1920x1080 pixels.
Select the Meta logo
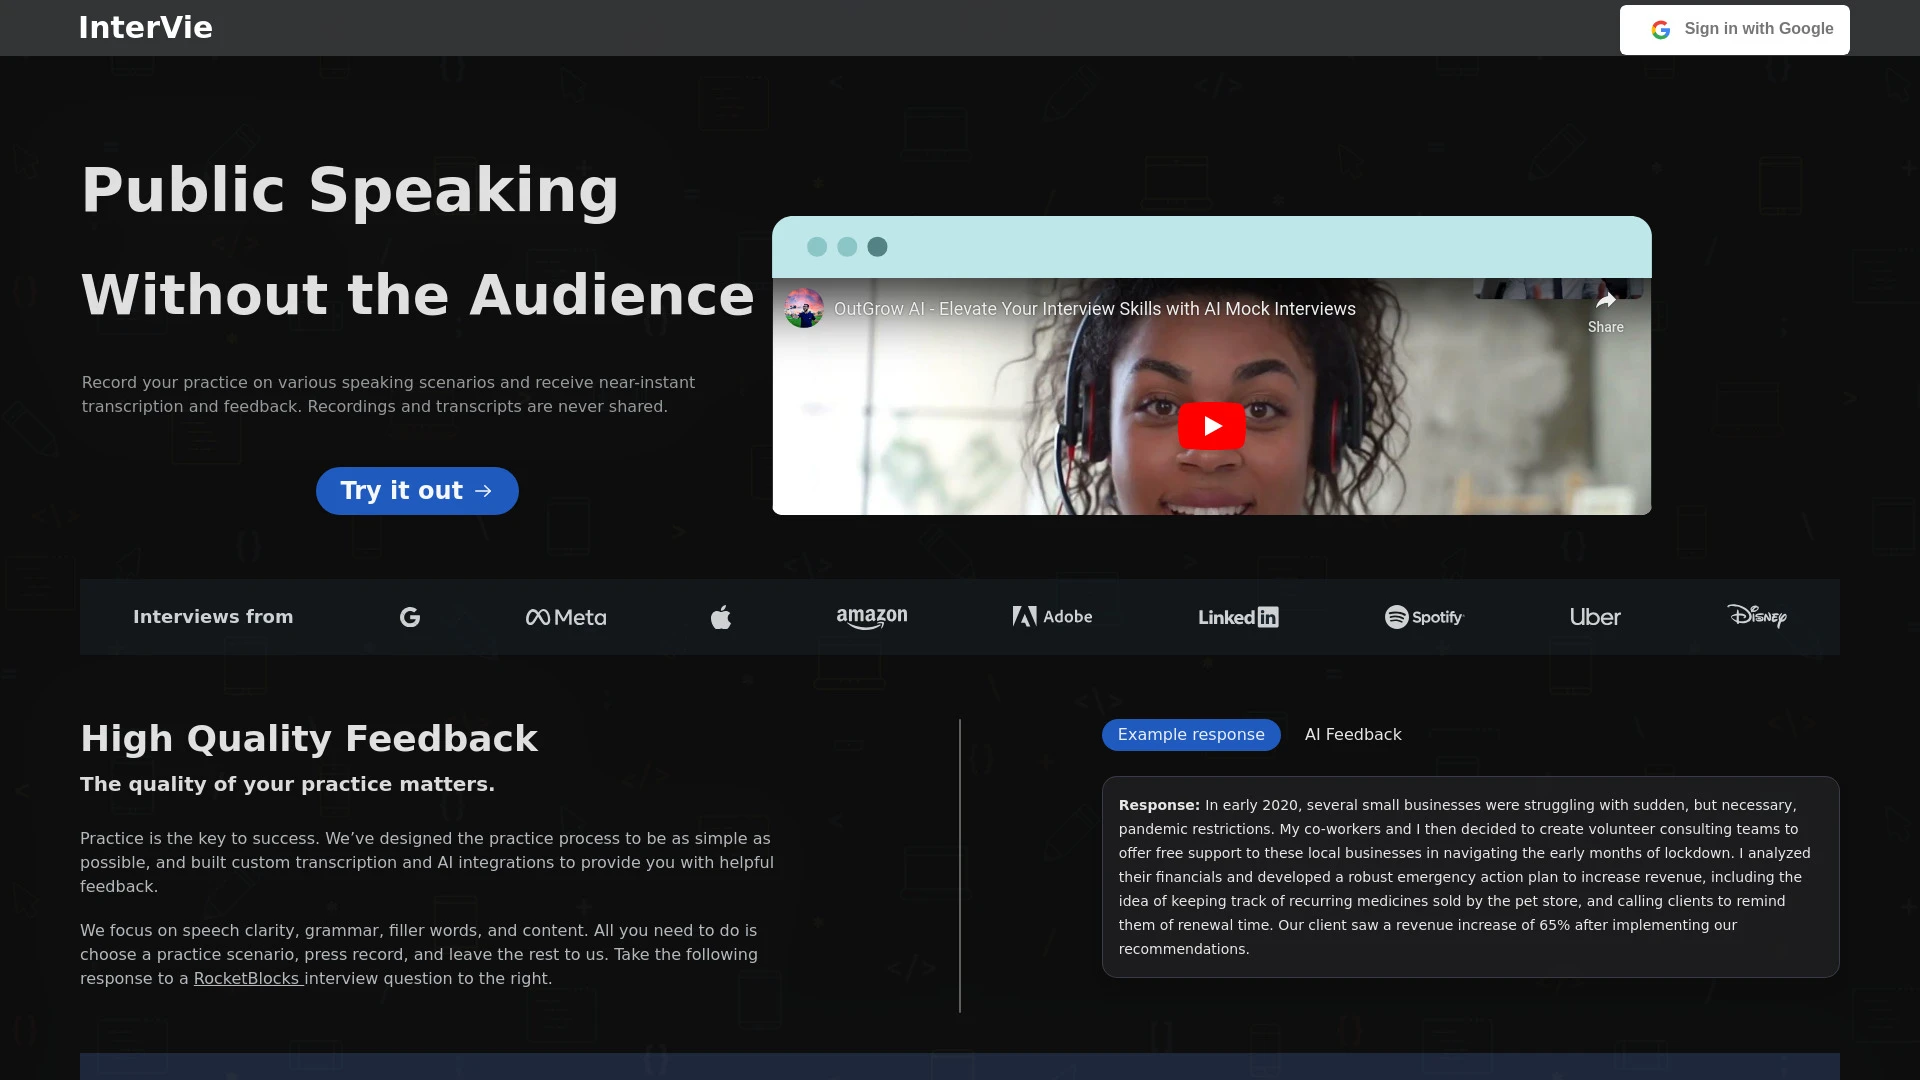tap(565, 617)
